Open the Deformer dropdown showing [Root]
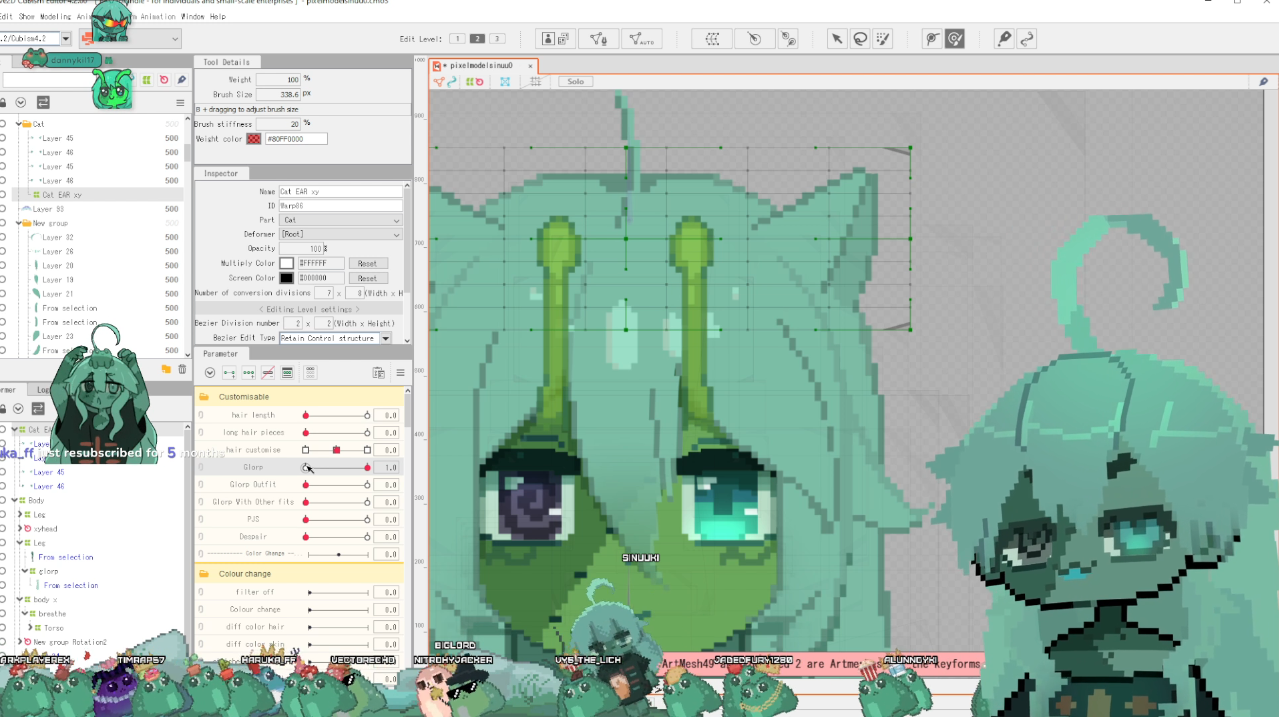The width and height of the screenshot is (1279, 717). tap(340, 234)
